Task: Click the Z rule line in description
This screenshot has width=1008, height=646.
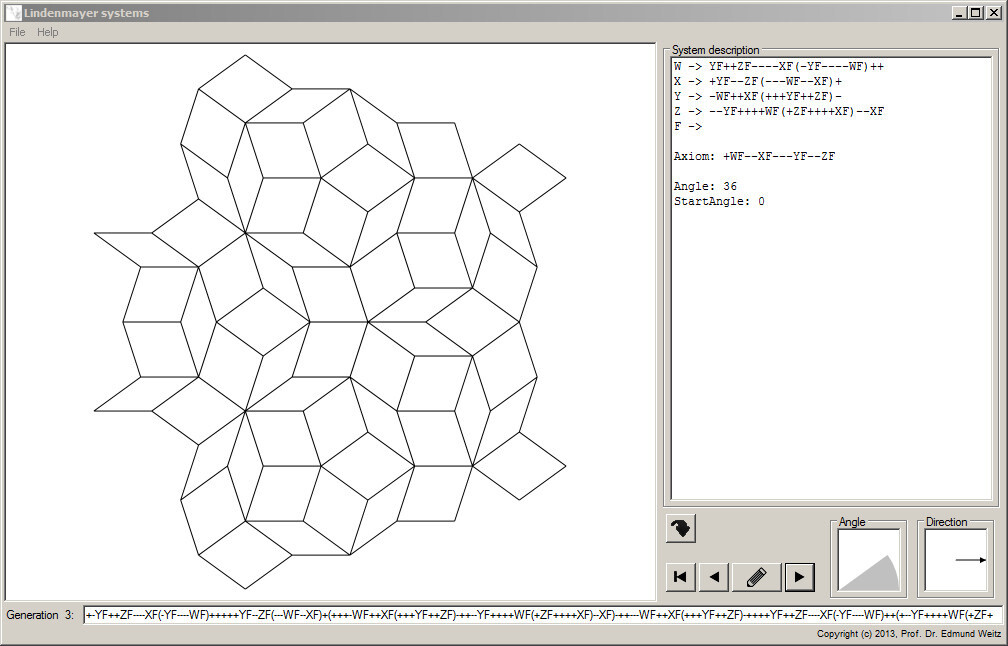Action: pyautogui.click(x=778, y=111)
